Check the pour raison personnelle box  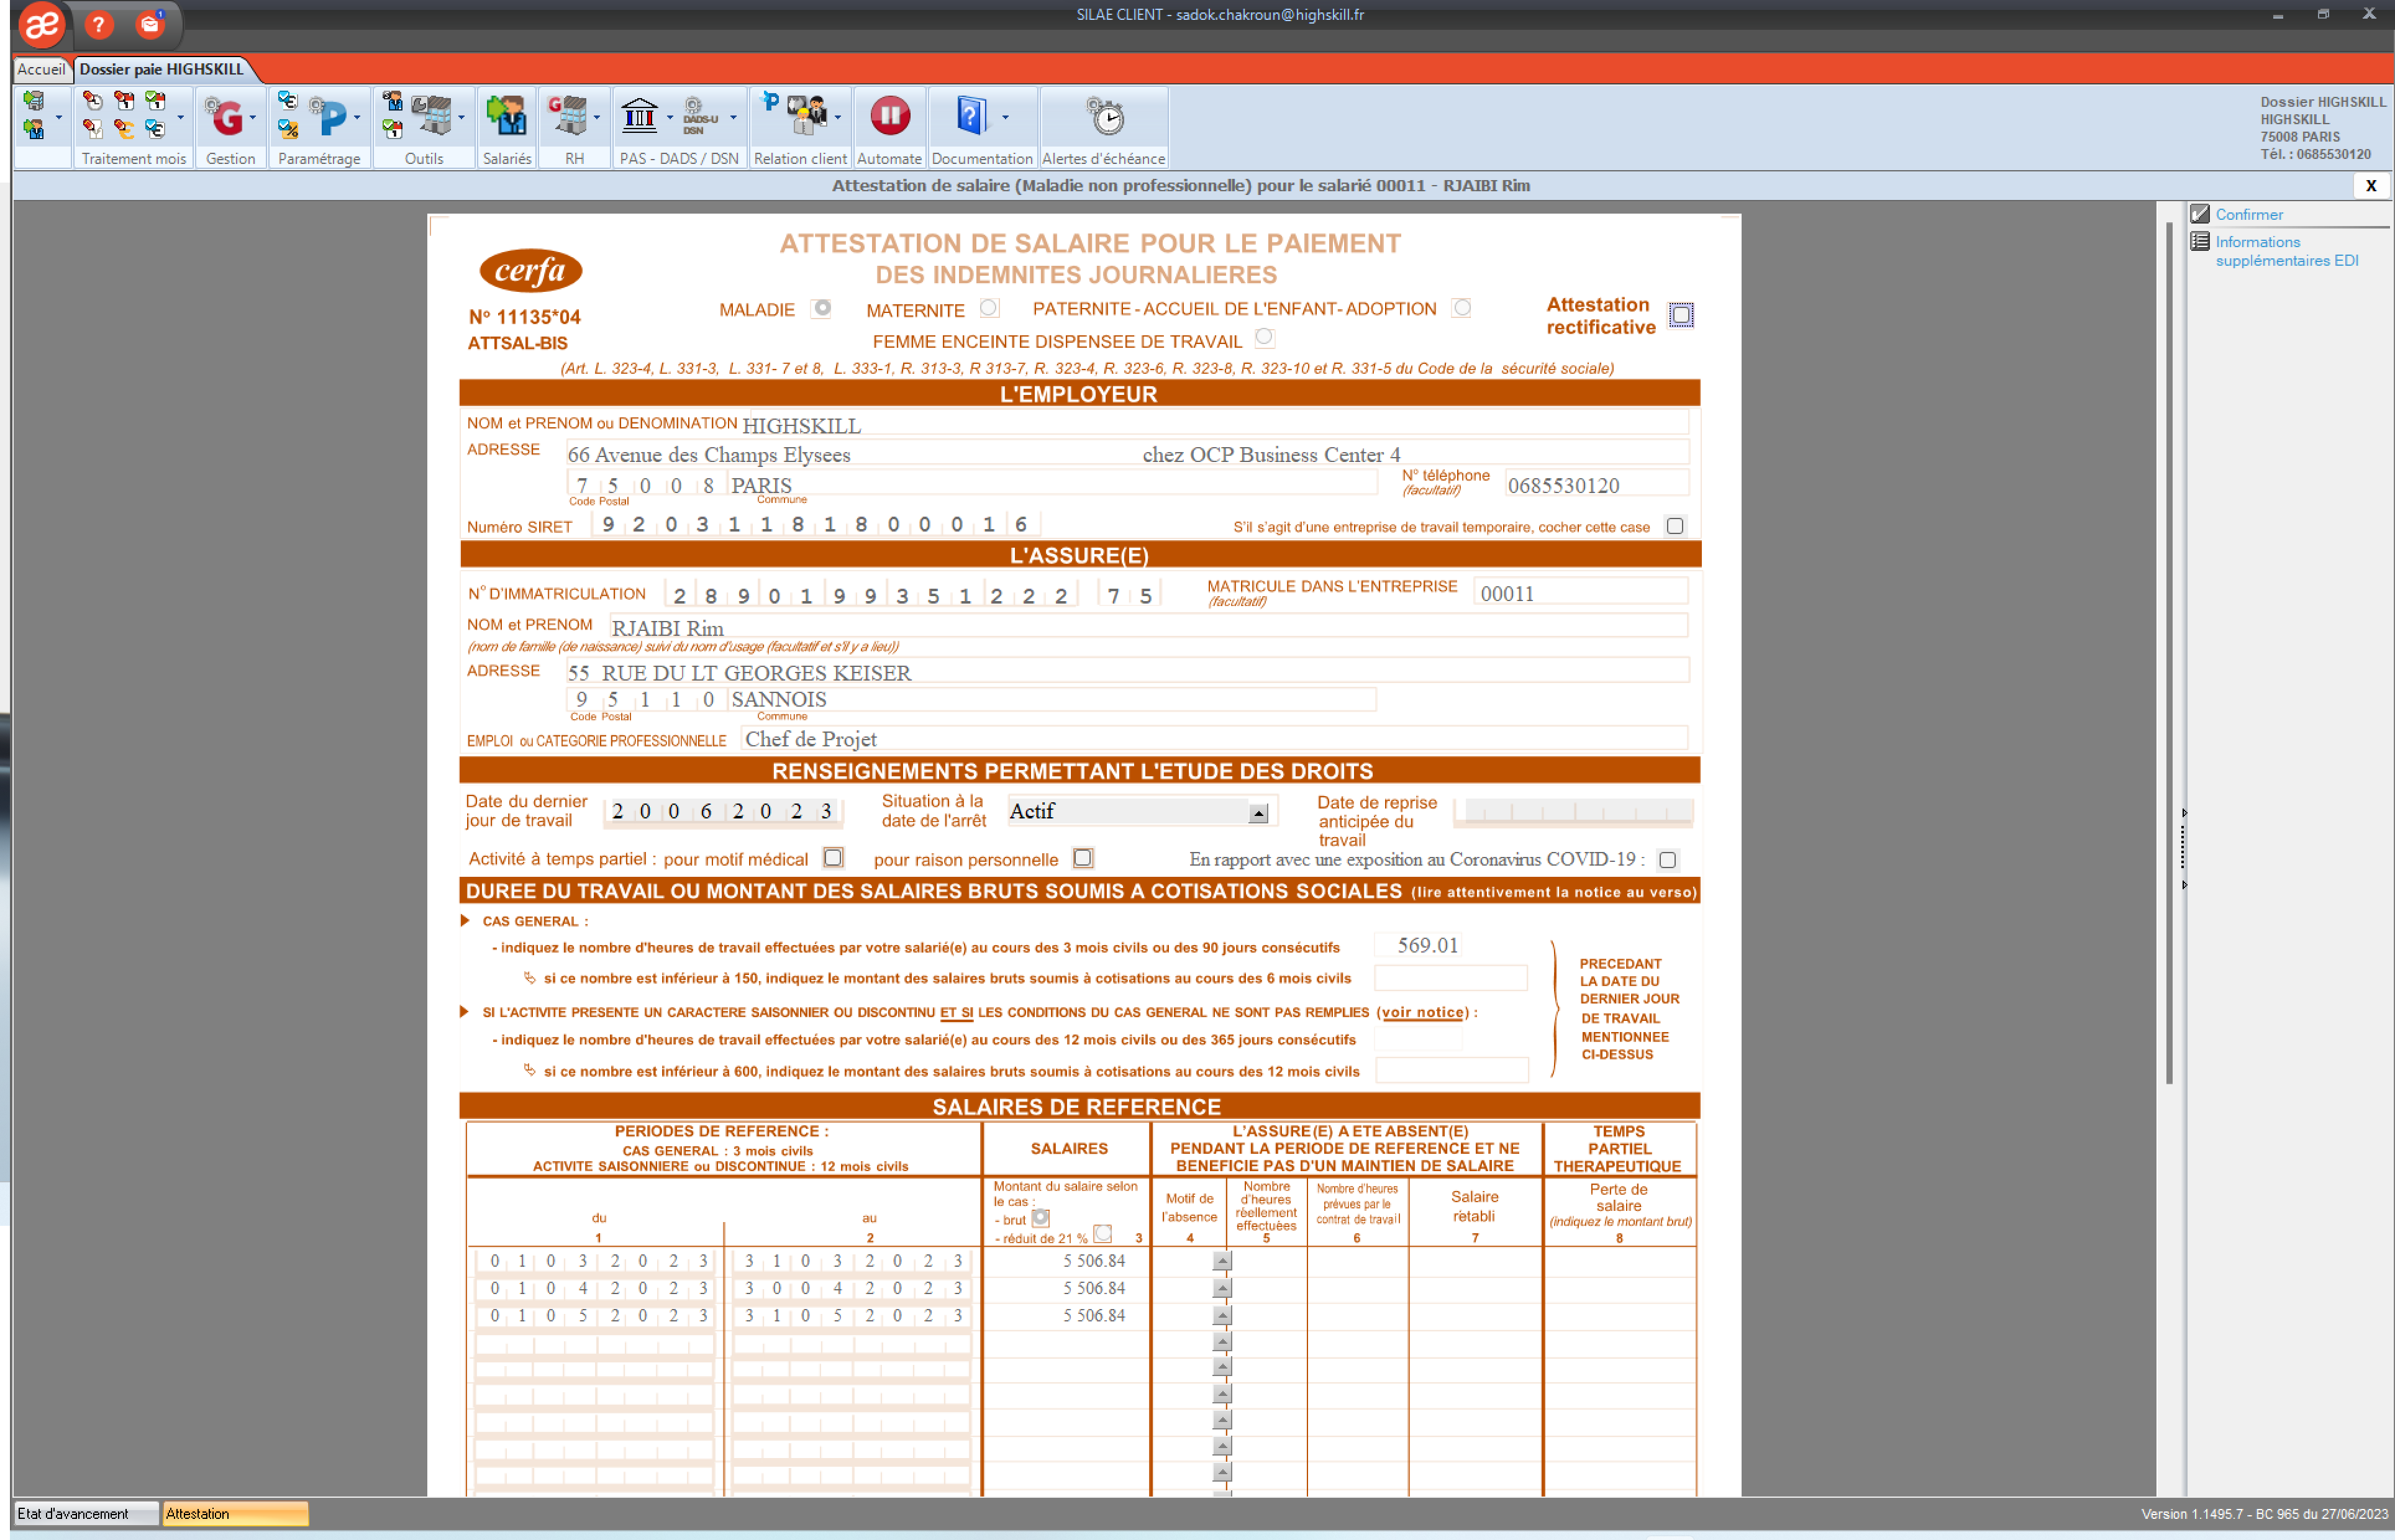coord(1083,858)
